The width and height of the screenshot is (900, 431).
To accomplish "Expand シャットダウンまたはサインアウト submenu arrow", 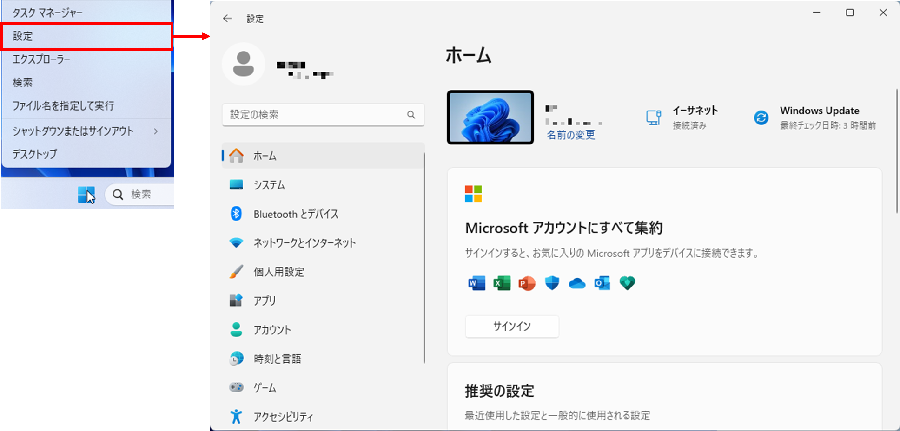I will pyautogui.click(x=156, y=131).
